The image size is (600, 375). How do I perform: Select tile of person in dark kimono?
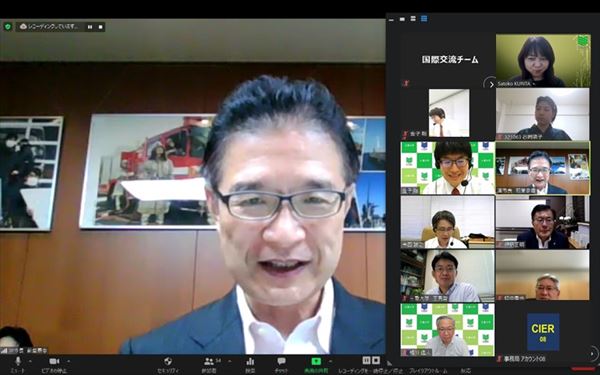(543, 114)
